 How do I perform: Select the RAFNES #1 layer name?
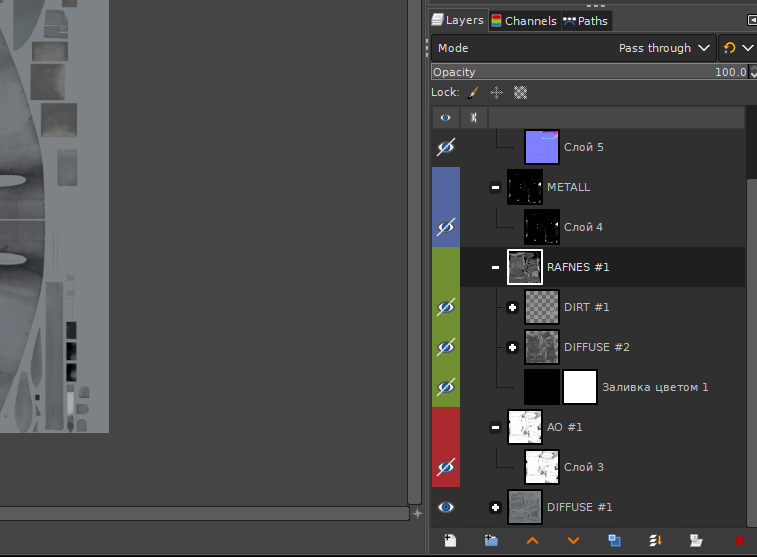click(578, 267)
